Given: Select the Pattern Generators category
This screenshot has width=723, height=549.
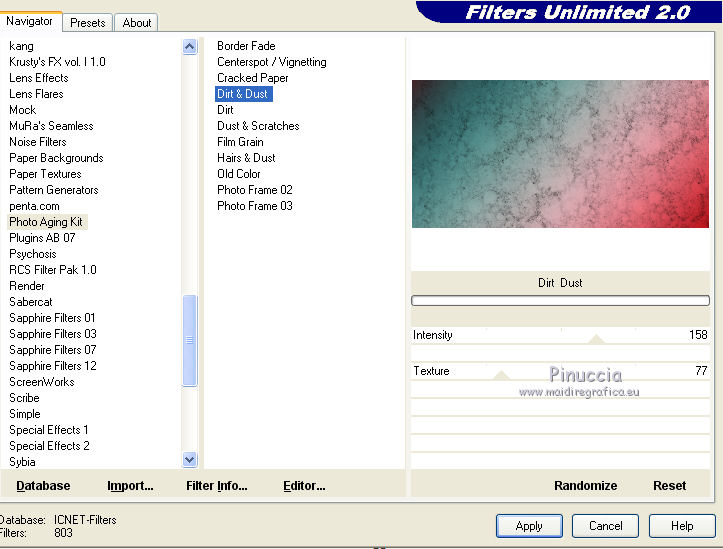Looking at the screenshot, I should pos(54,190).
